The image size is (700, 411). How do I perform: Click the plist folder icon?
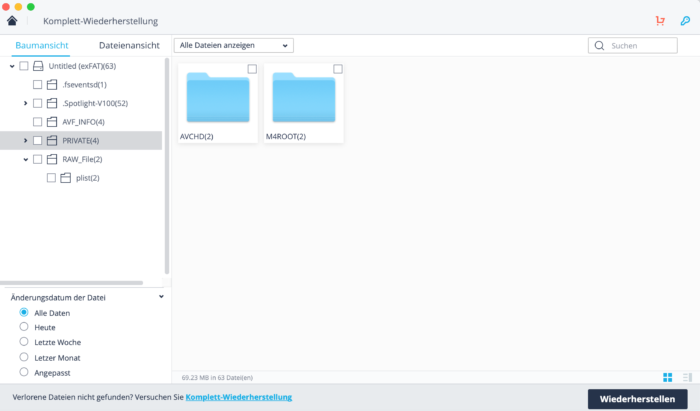click(x=66, y=178)
